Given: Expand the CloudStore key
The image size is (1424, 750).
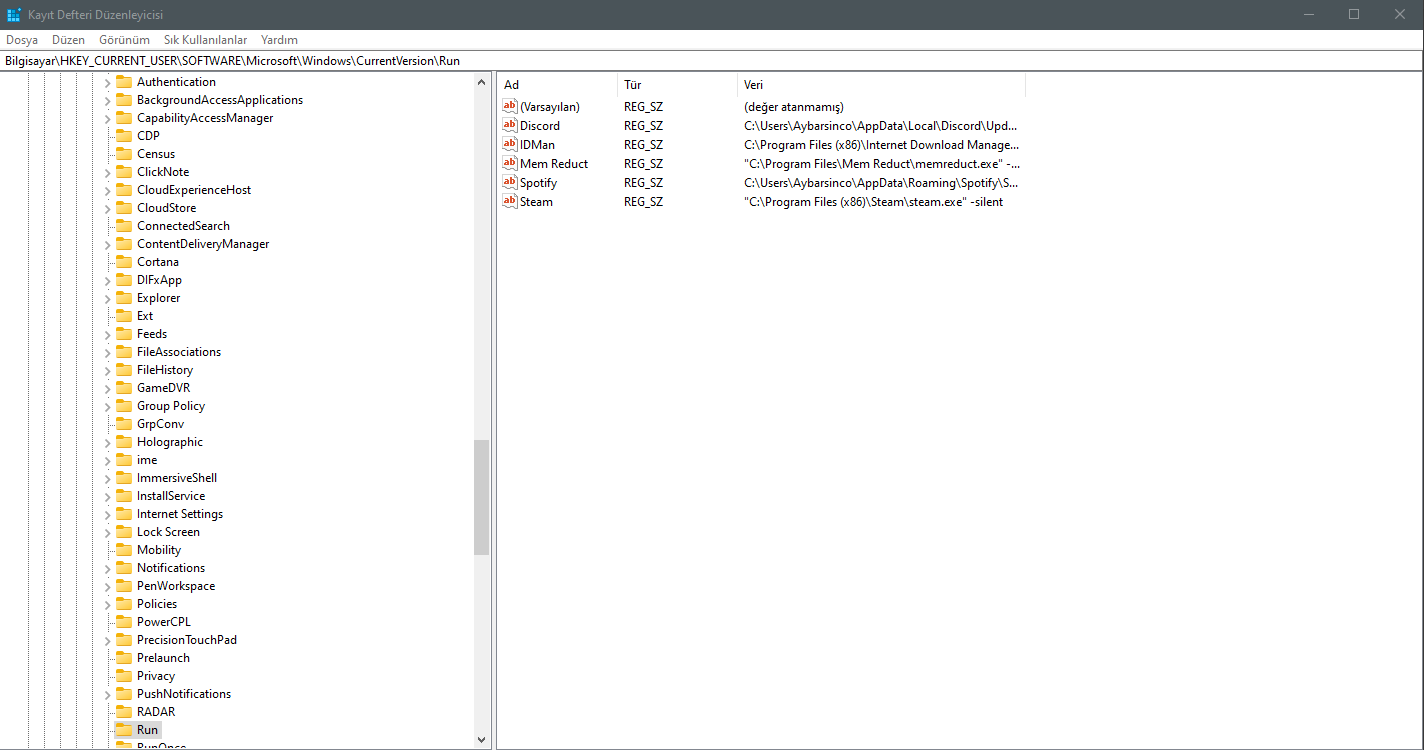Looking at the screenshot, I should click(x=108, y=208).
